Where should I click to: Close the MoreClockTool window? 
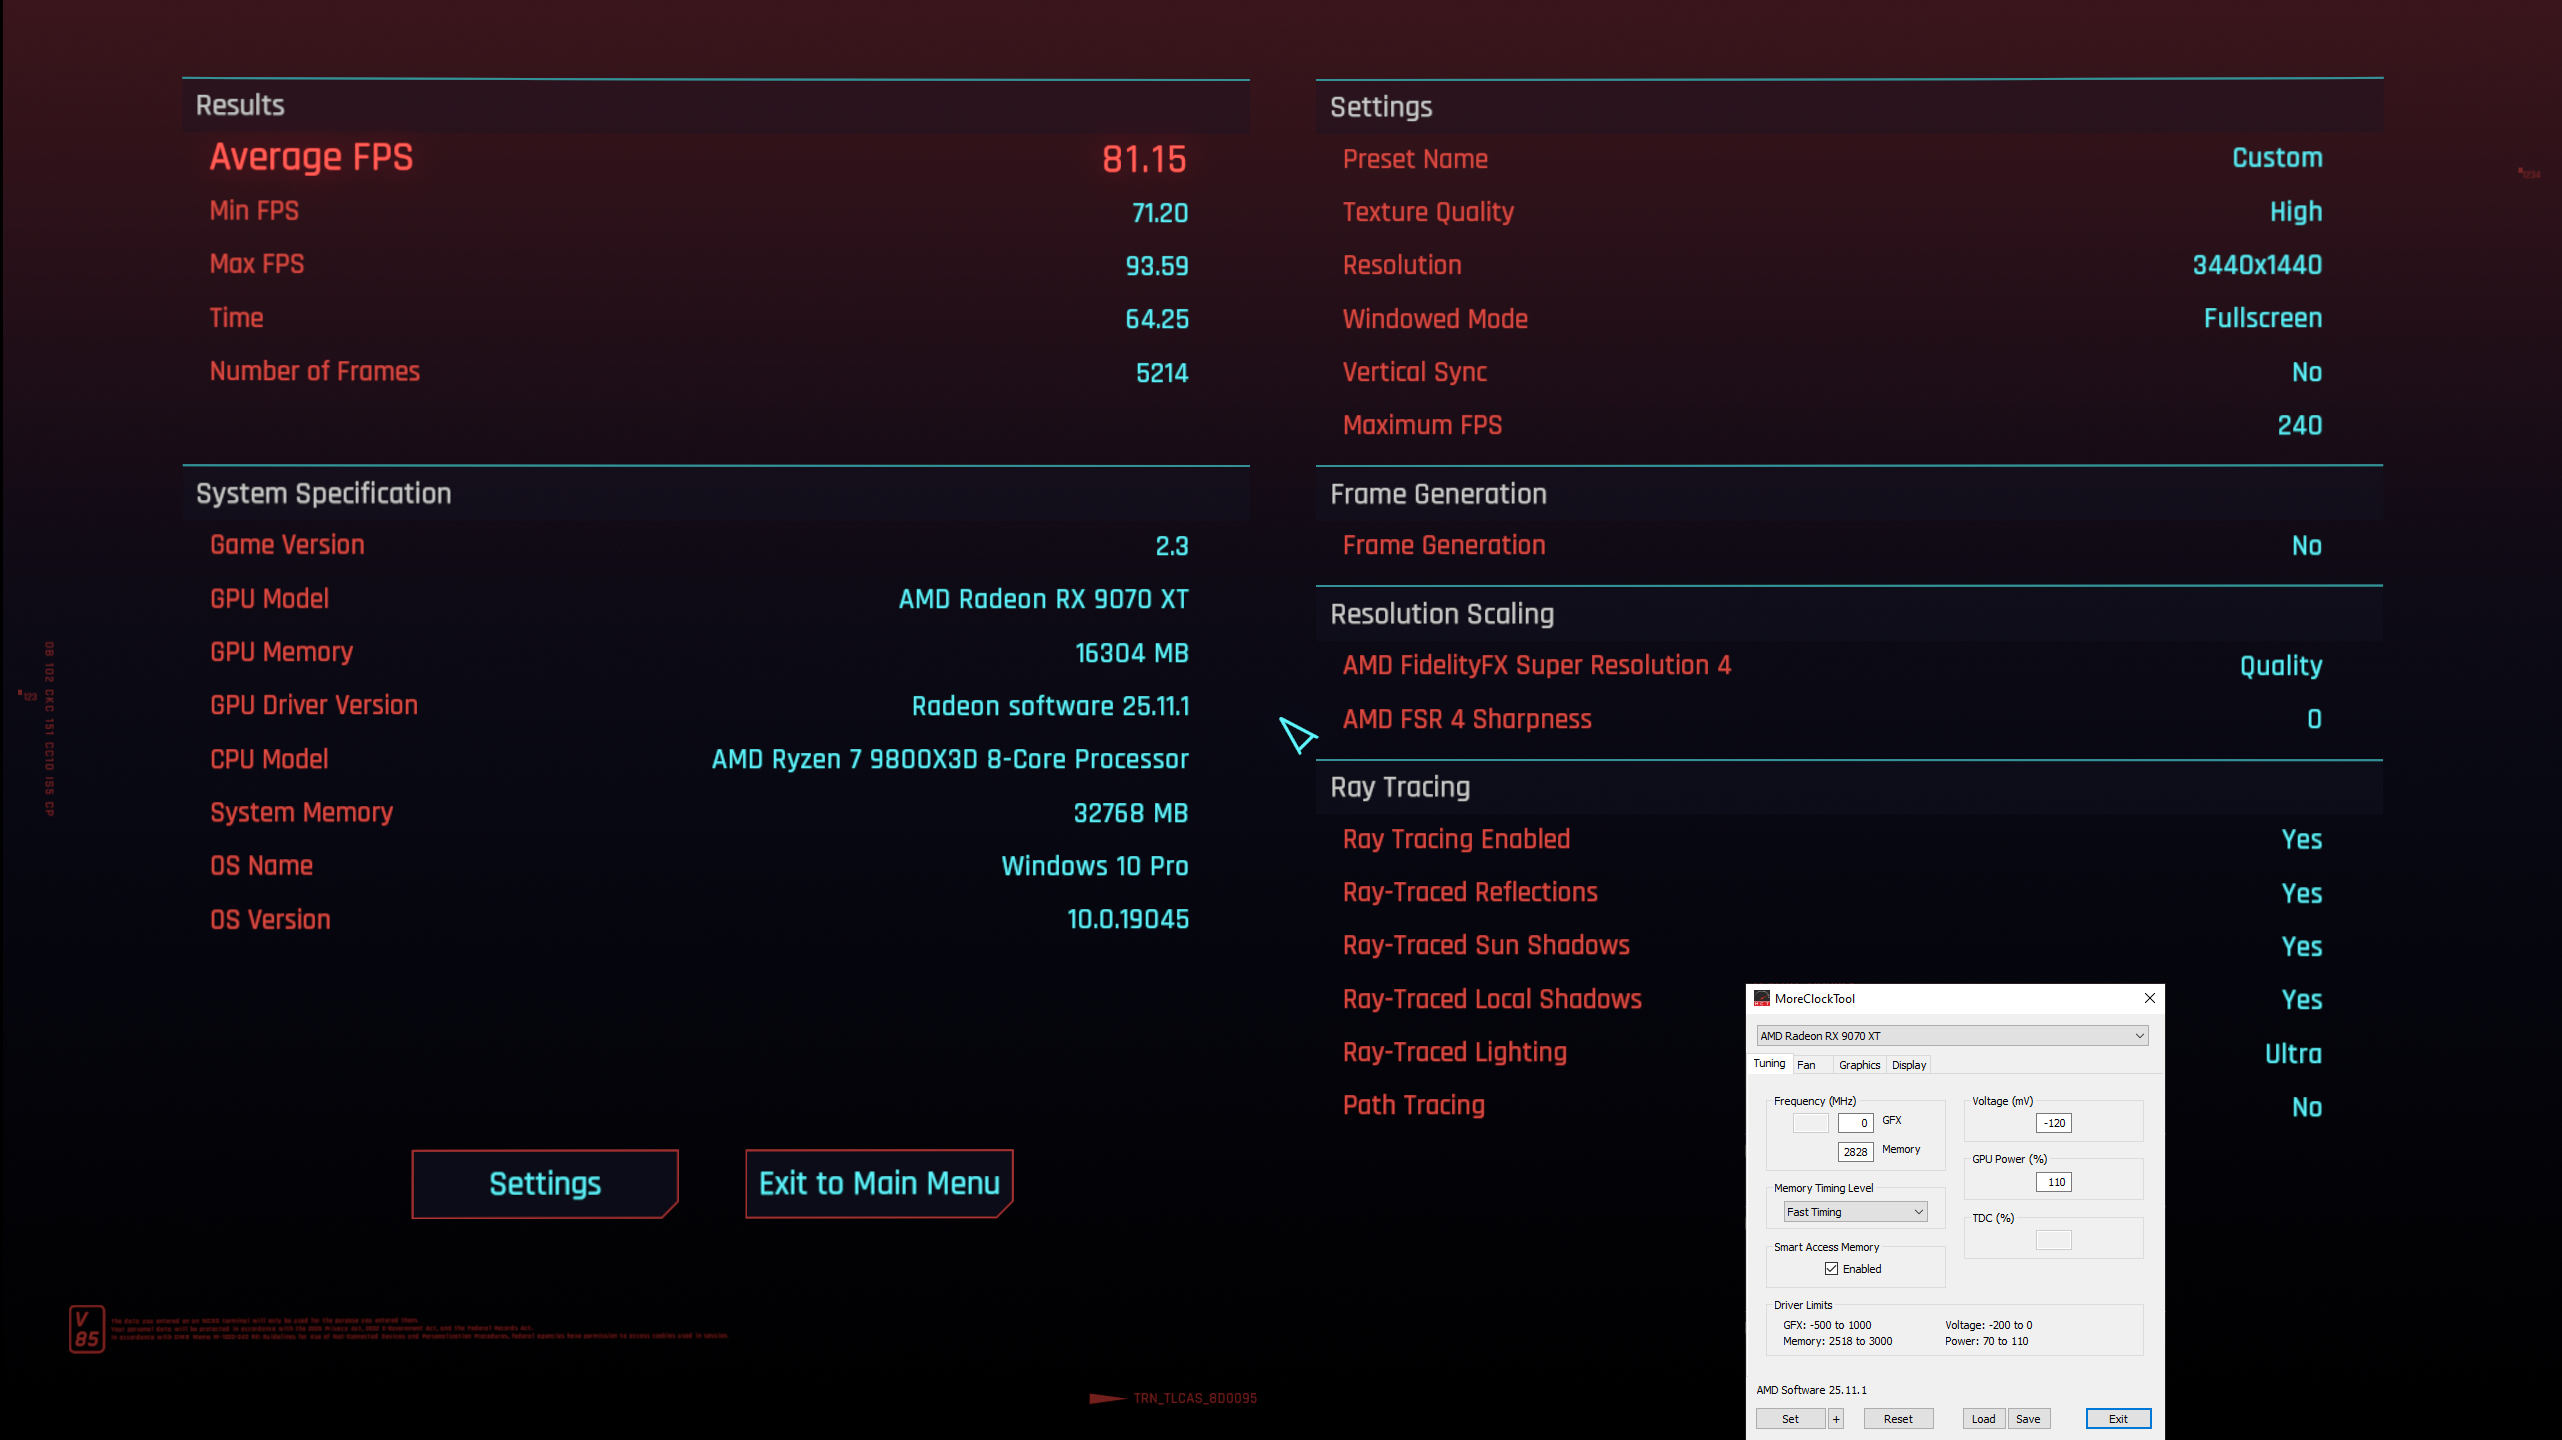(2149, 998)
